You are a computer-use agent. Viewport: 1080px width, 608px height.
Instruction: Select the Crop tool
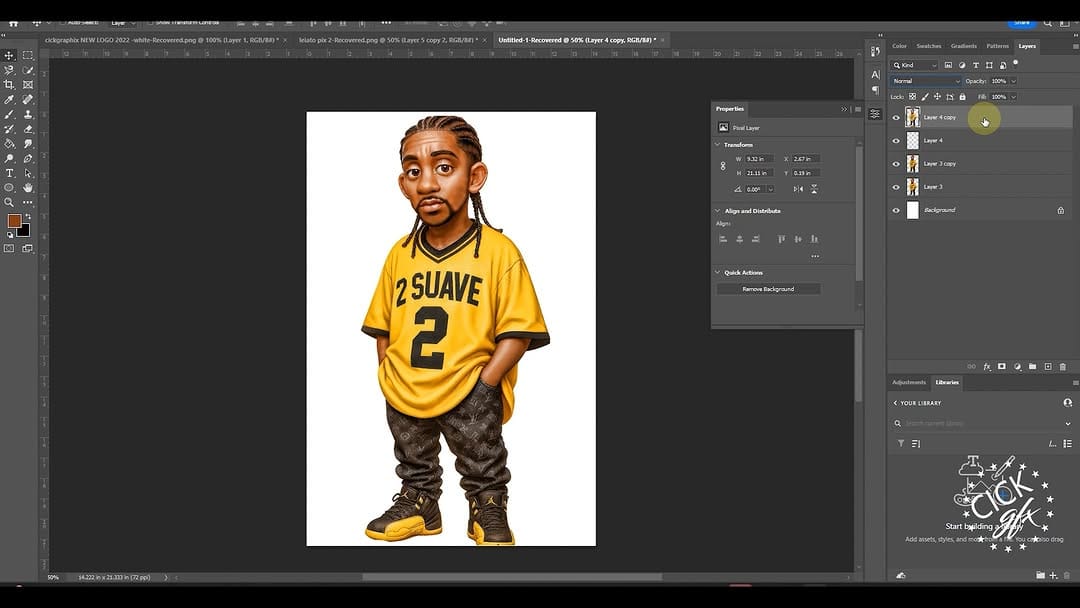point(10,85)
